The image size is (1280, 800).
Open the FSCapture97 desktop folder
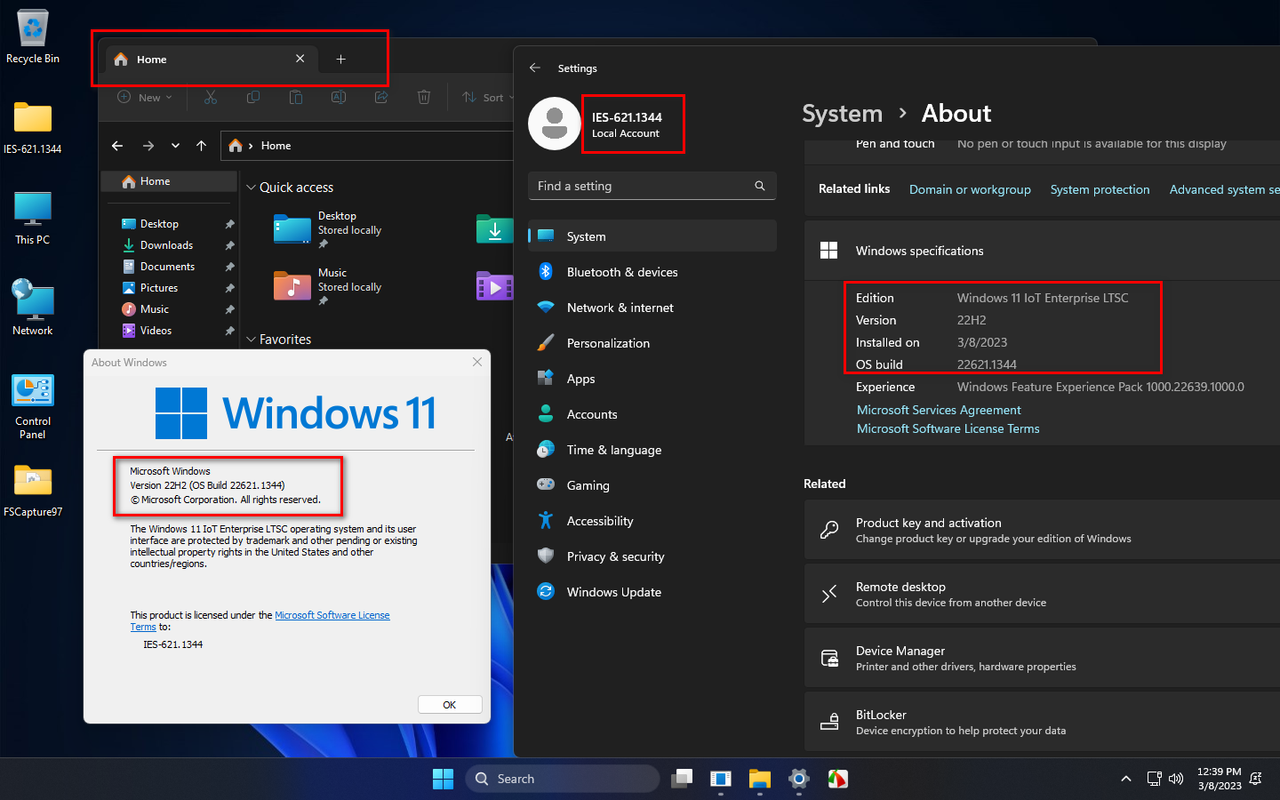click(x=33, y=490)
